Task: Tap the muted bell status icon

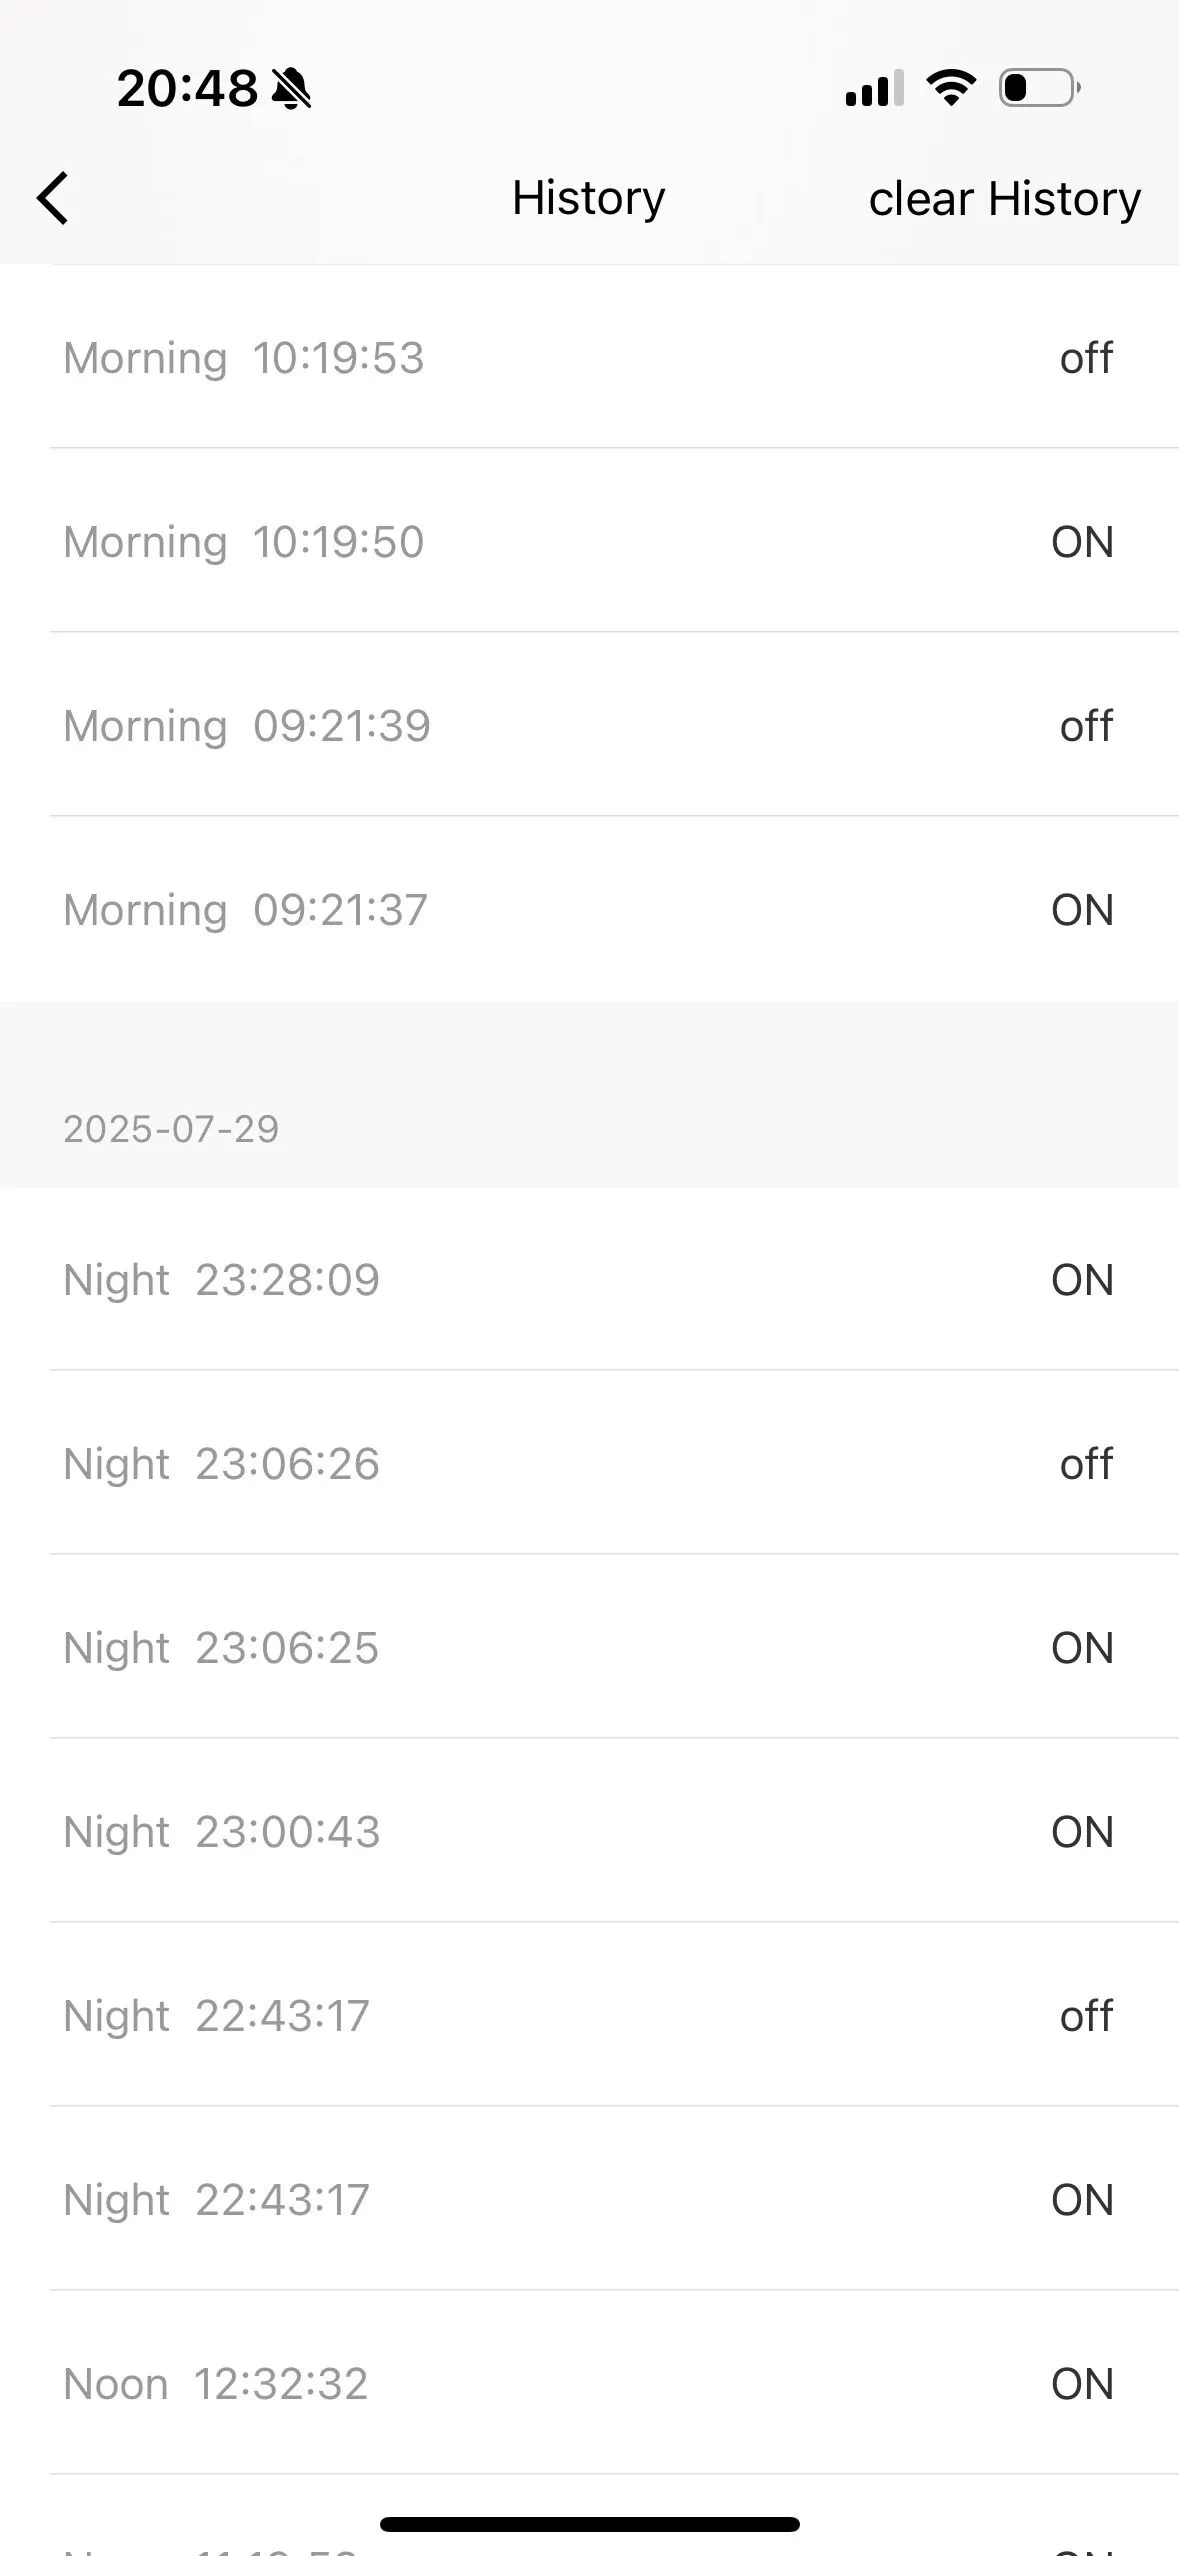Action: click(x=291, y=89)
